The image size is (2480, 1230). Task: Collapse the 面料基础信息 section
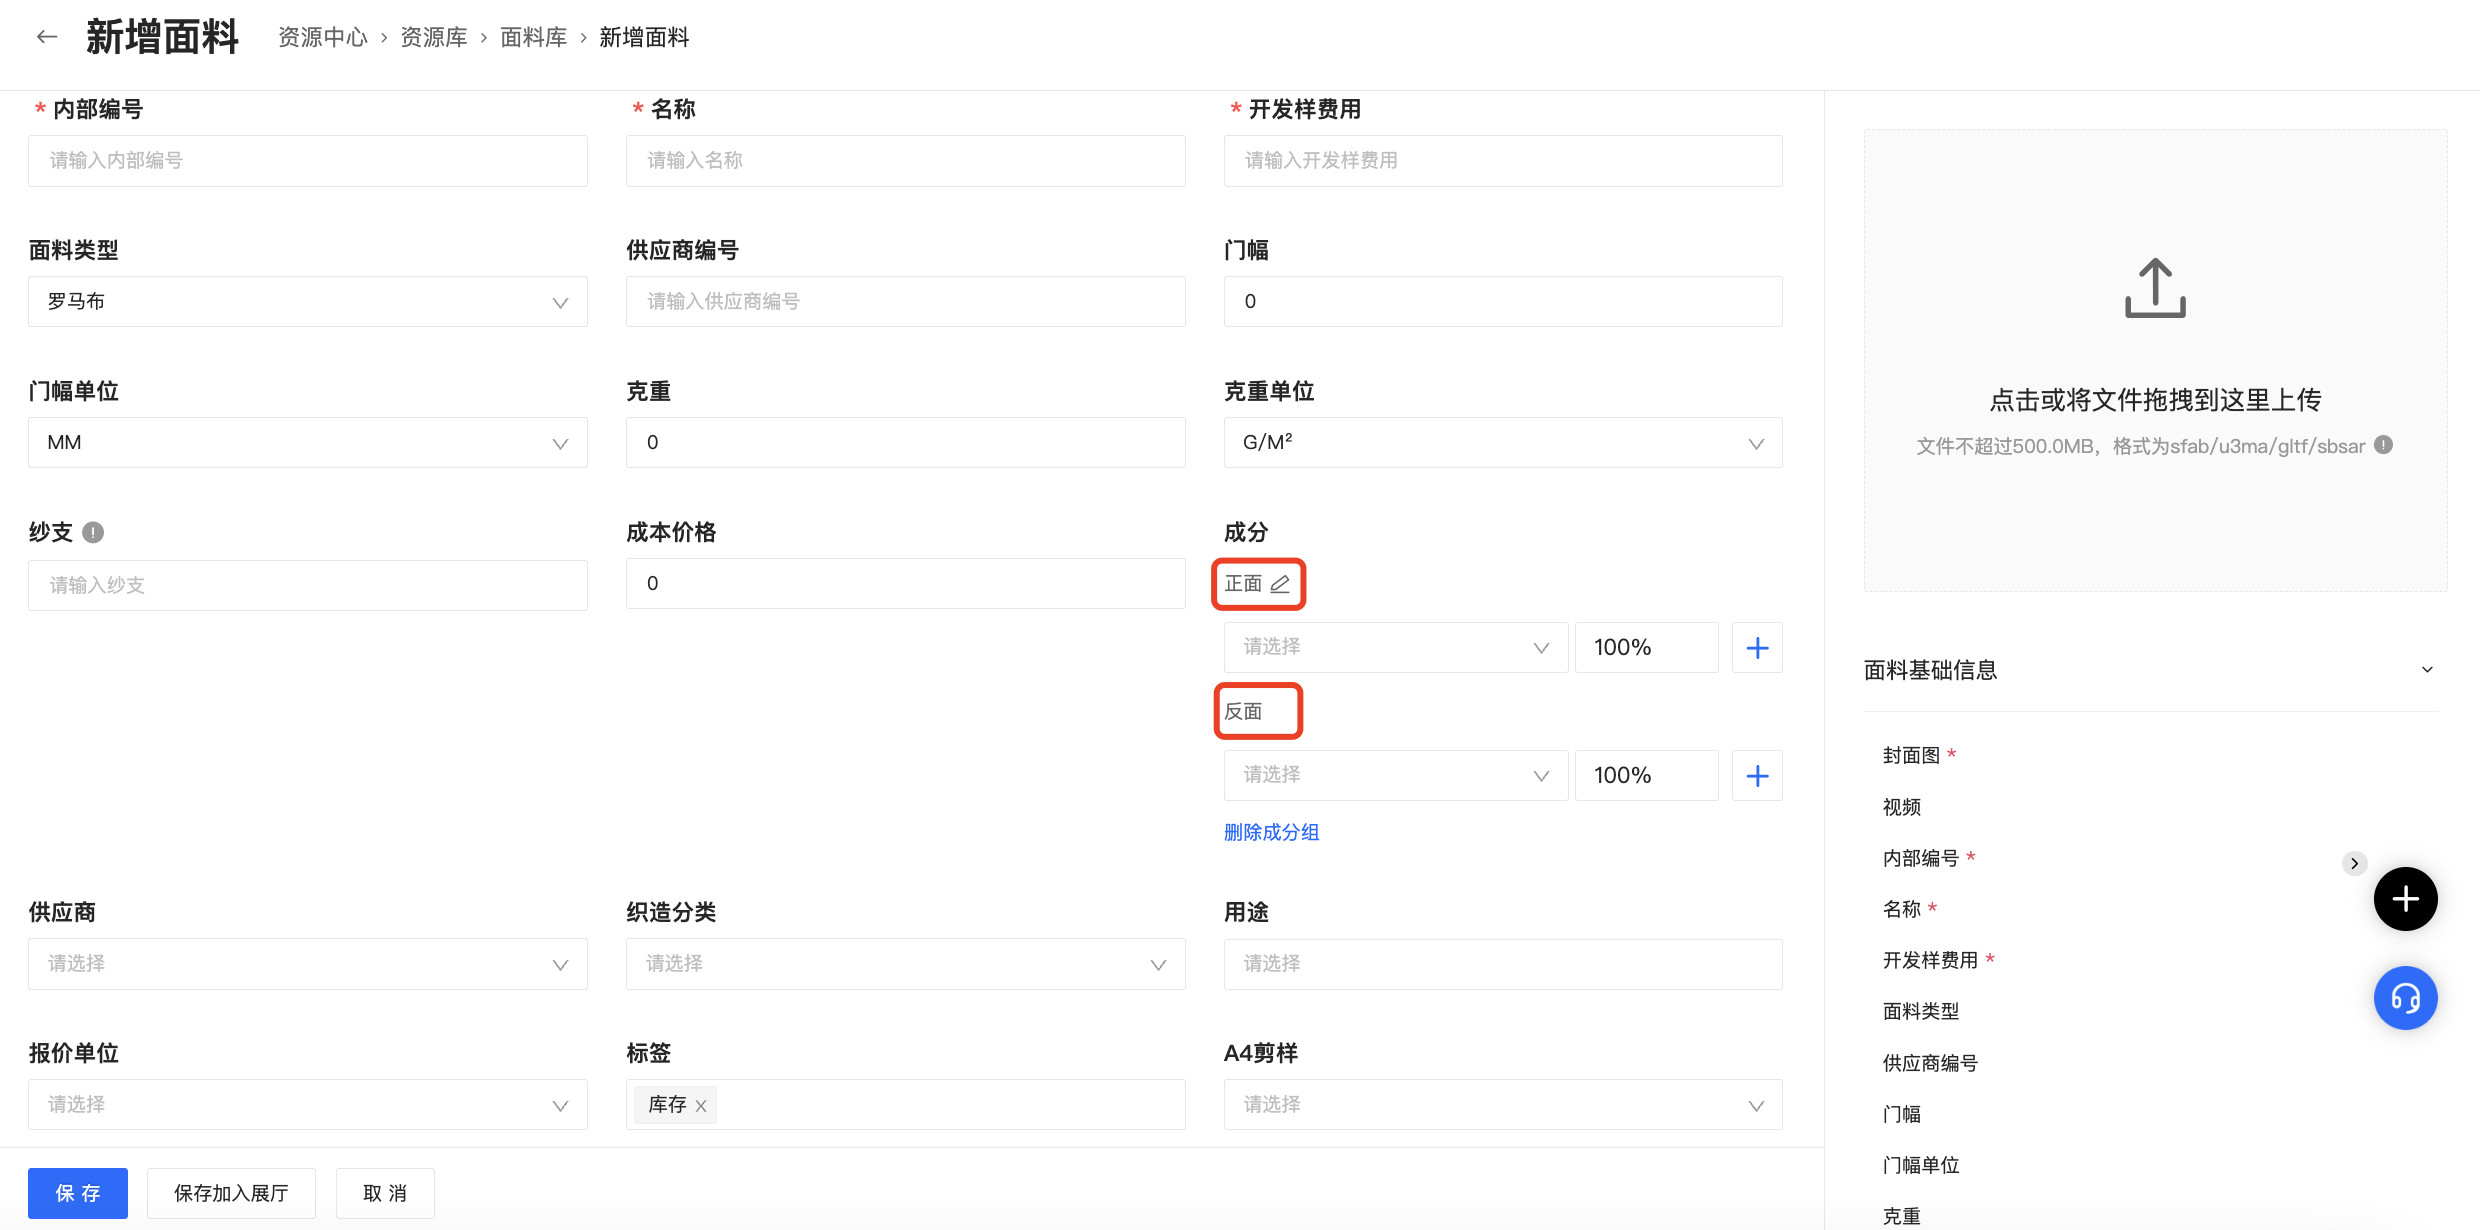coord(2427,670)
